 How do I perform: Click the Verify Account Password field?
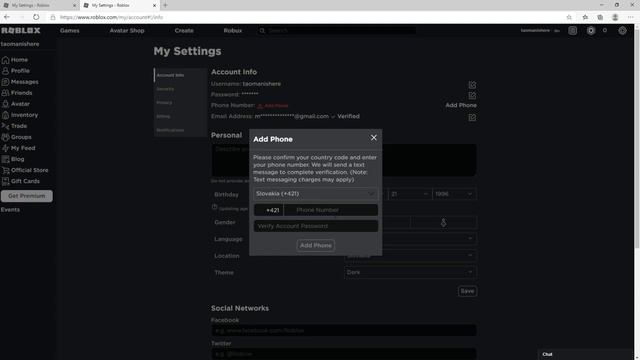(x=316, y=226)
